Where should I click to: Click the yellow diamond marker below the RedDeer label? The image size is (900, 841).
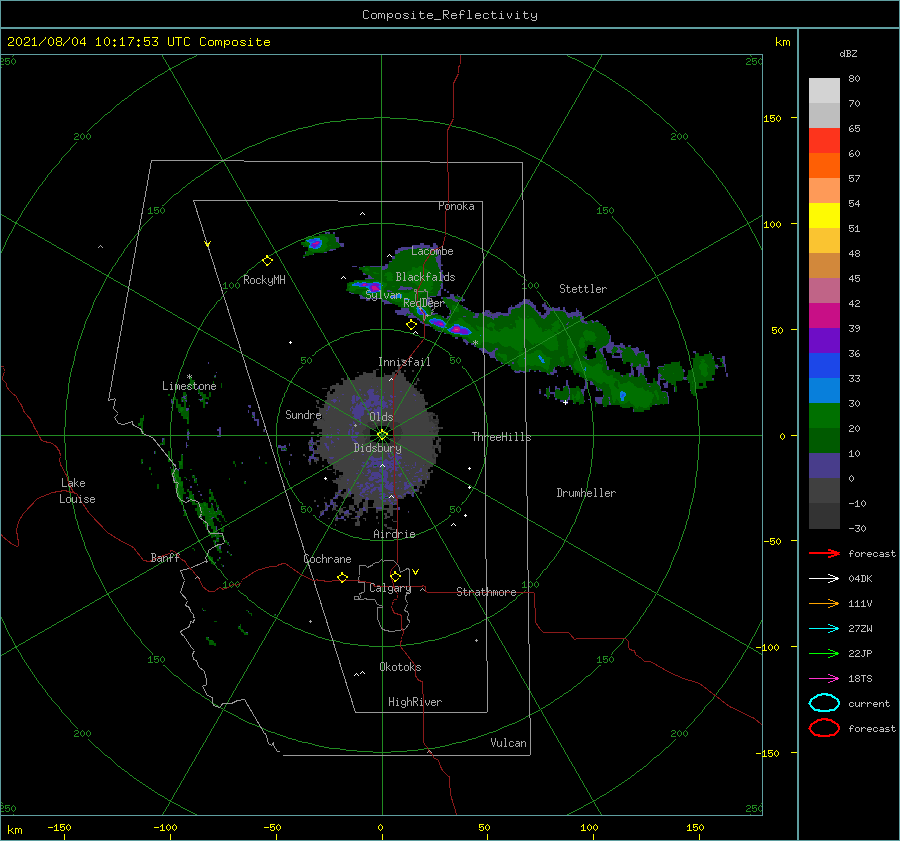412,325
